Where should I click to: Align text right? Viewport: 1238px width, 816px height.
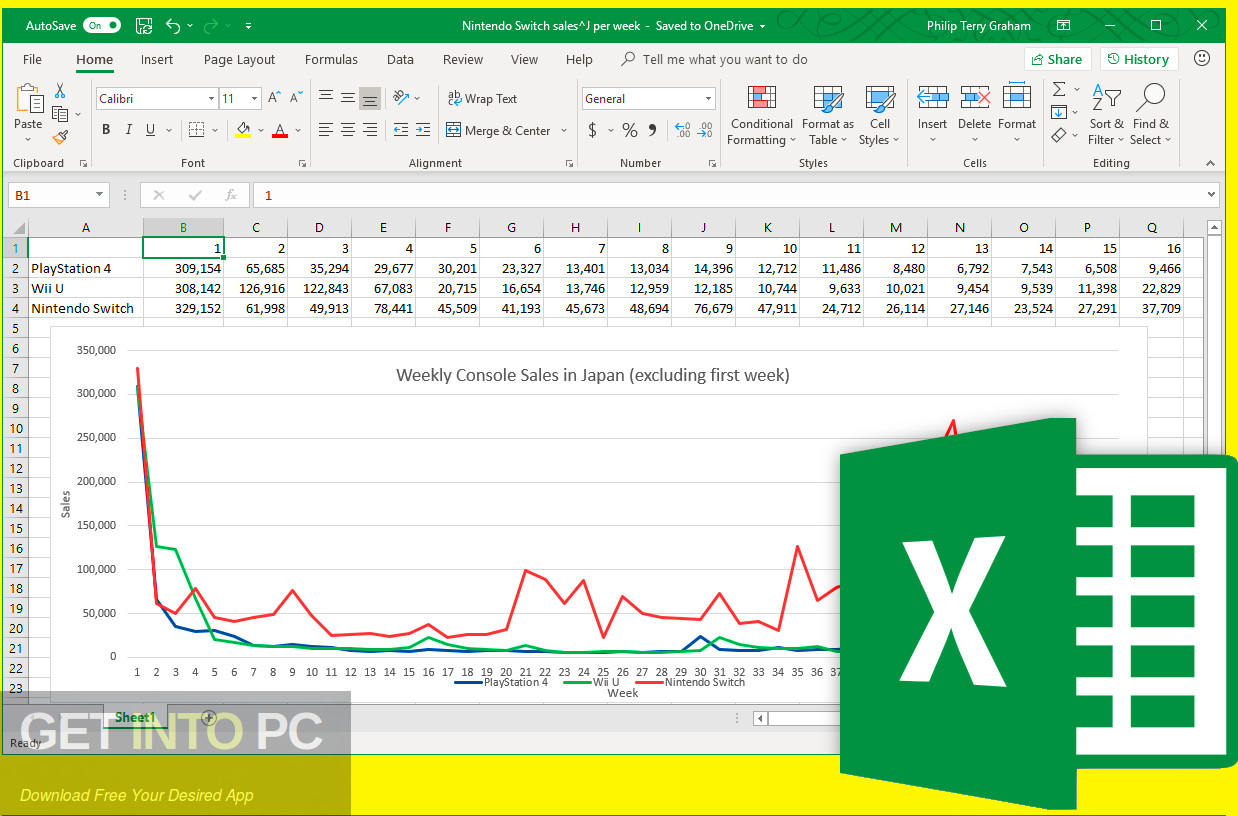coord(370,130)
